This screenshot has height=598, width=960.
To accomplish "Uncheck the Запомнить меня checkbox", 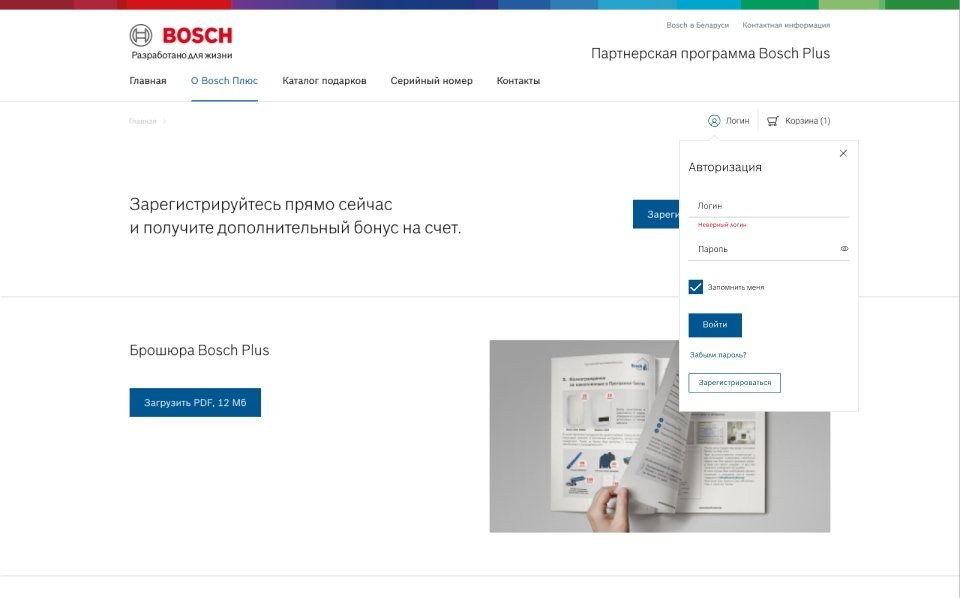I will [x=696, y=287].
